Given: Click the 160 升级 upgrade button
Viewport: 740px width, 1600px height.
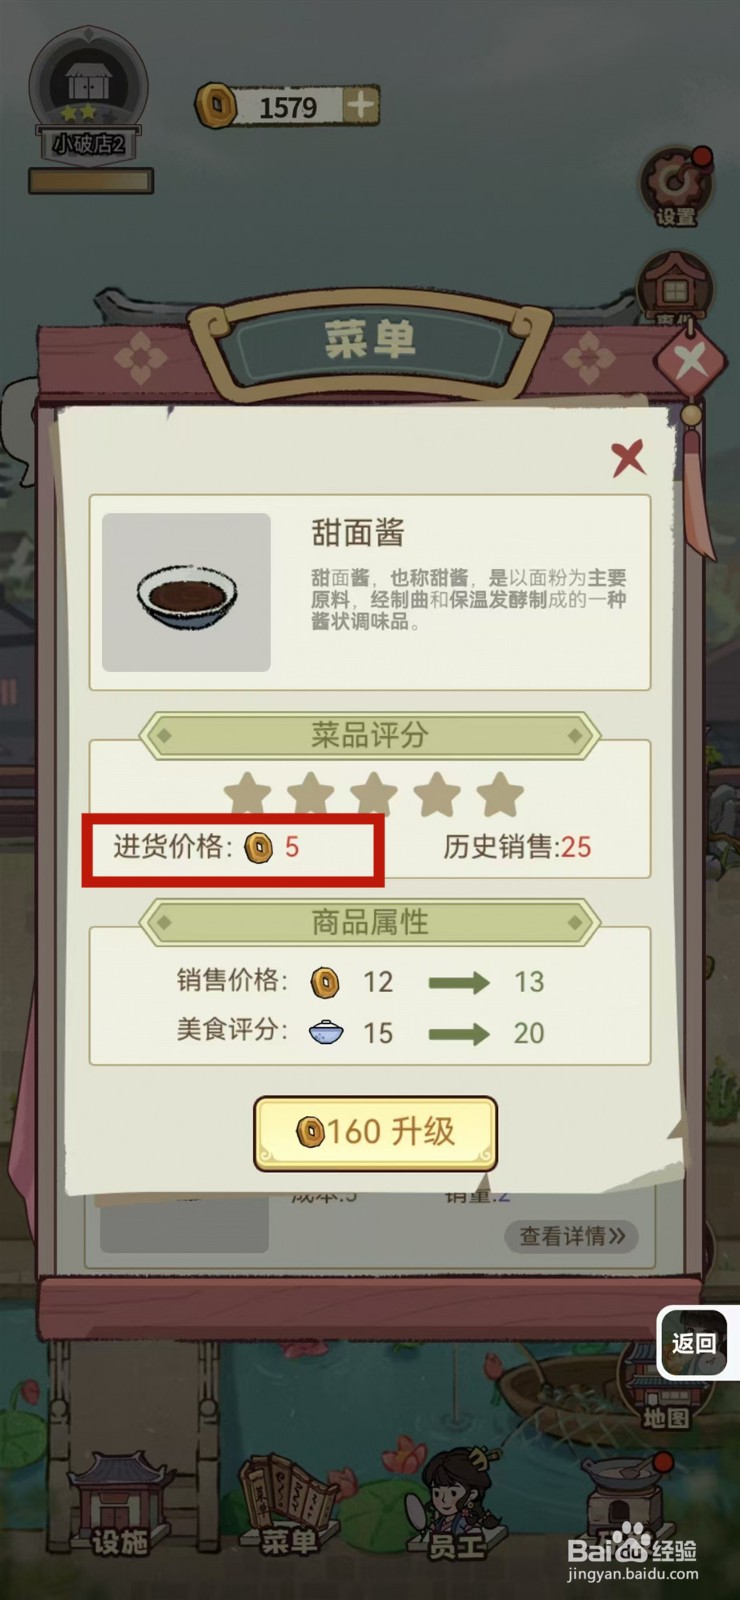Looking at the screenshot, I should point(375,1132).
